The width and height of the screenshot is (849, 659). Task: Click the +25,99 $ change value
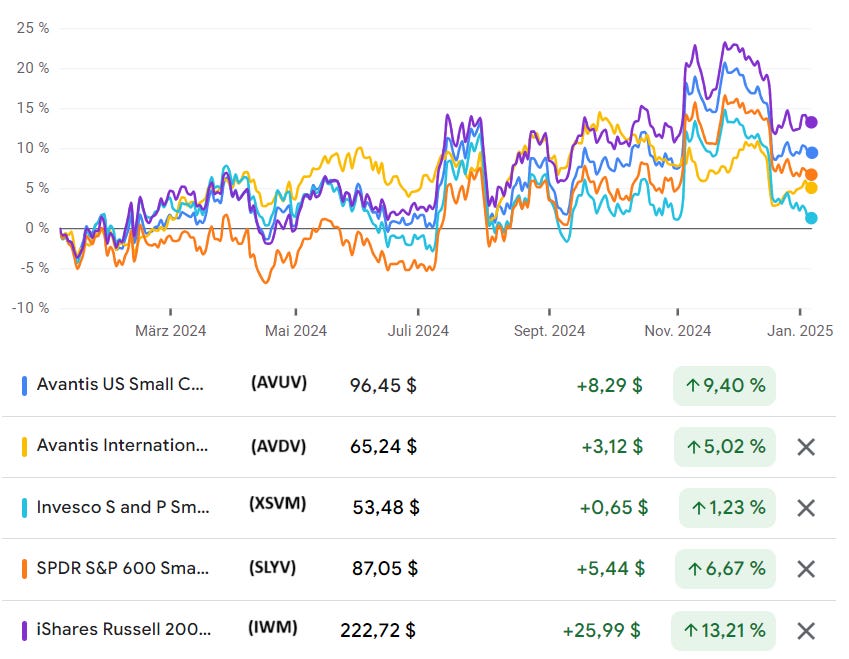(602, 630)
